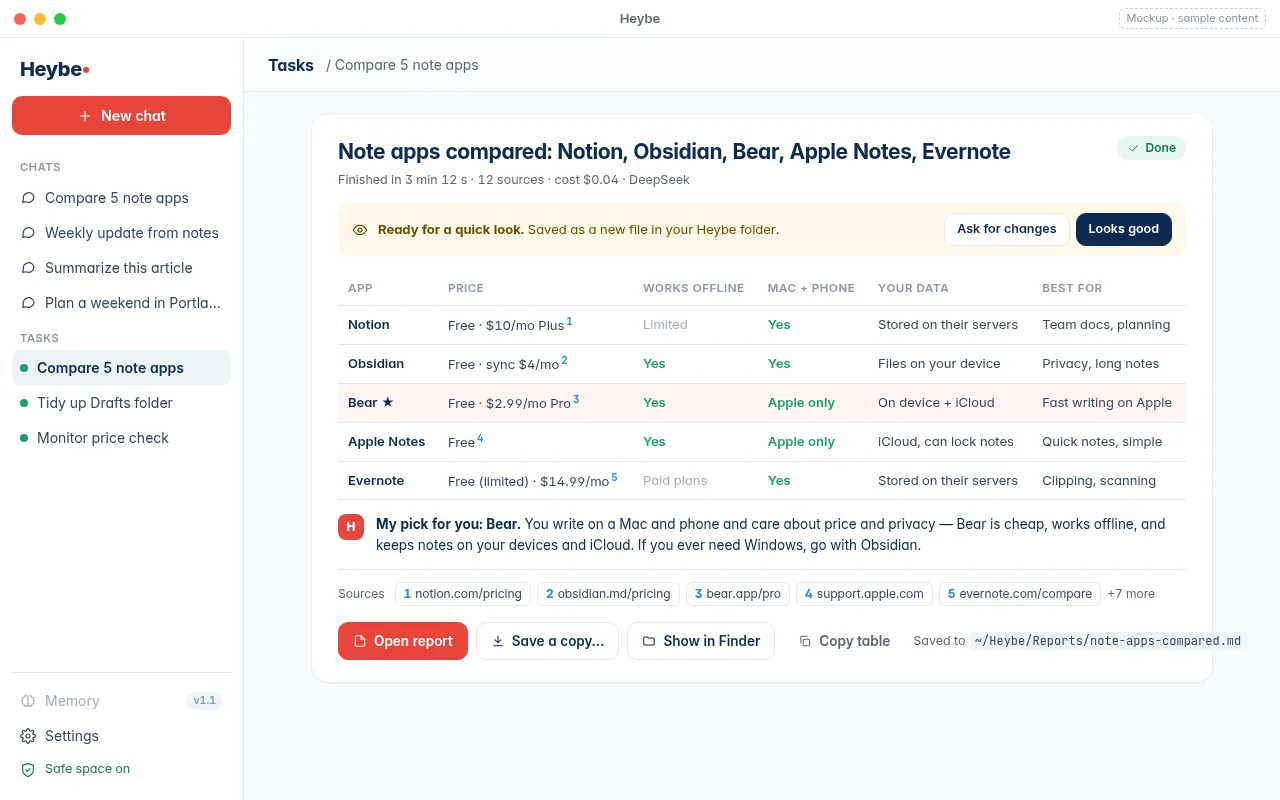Click the red H avatar icon

pyautogui.click(x=351, y=526)
